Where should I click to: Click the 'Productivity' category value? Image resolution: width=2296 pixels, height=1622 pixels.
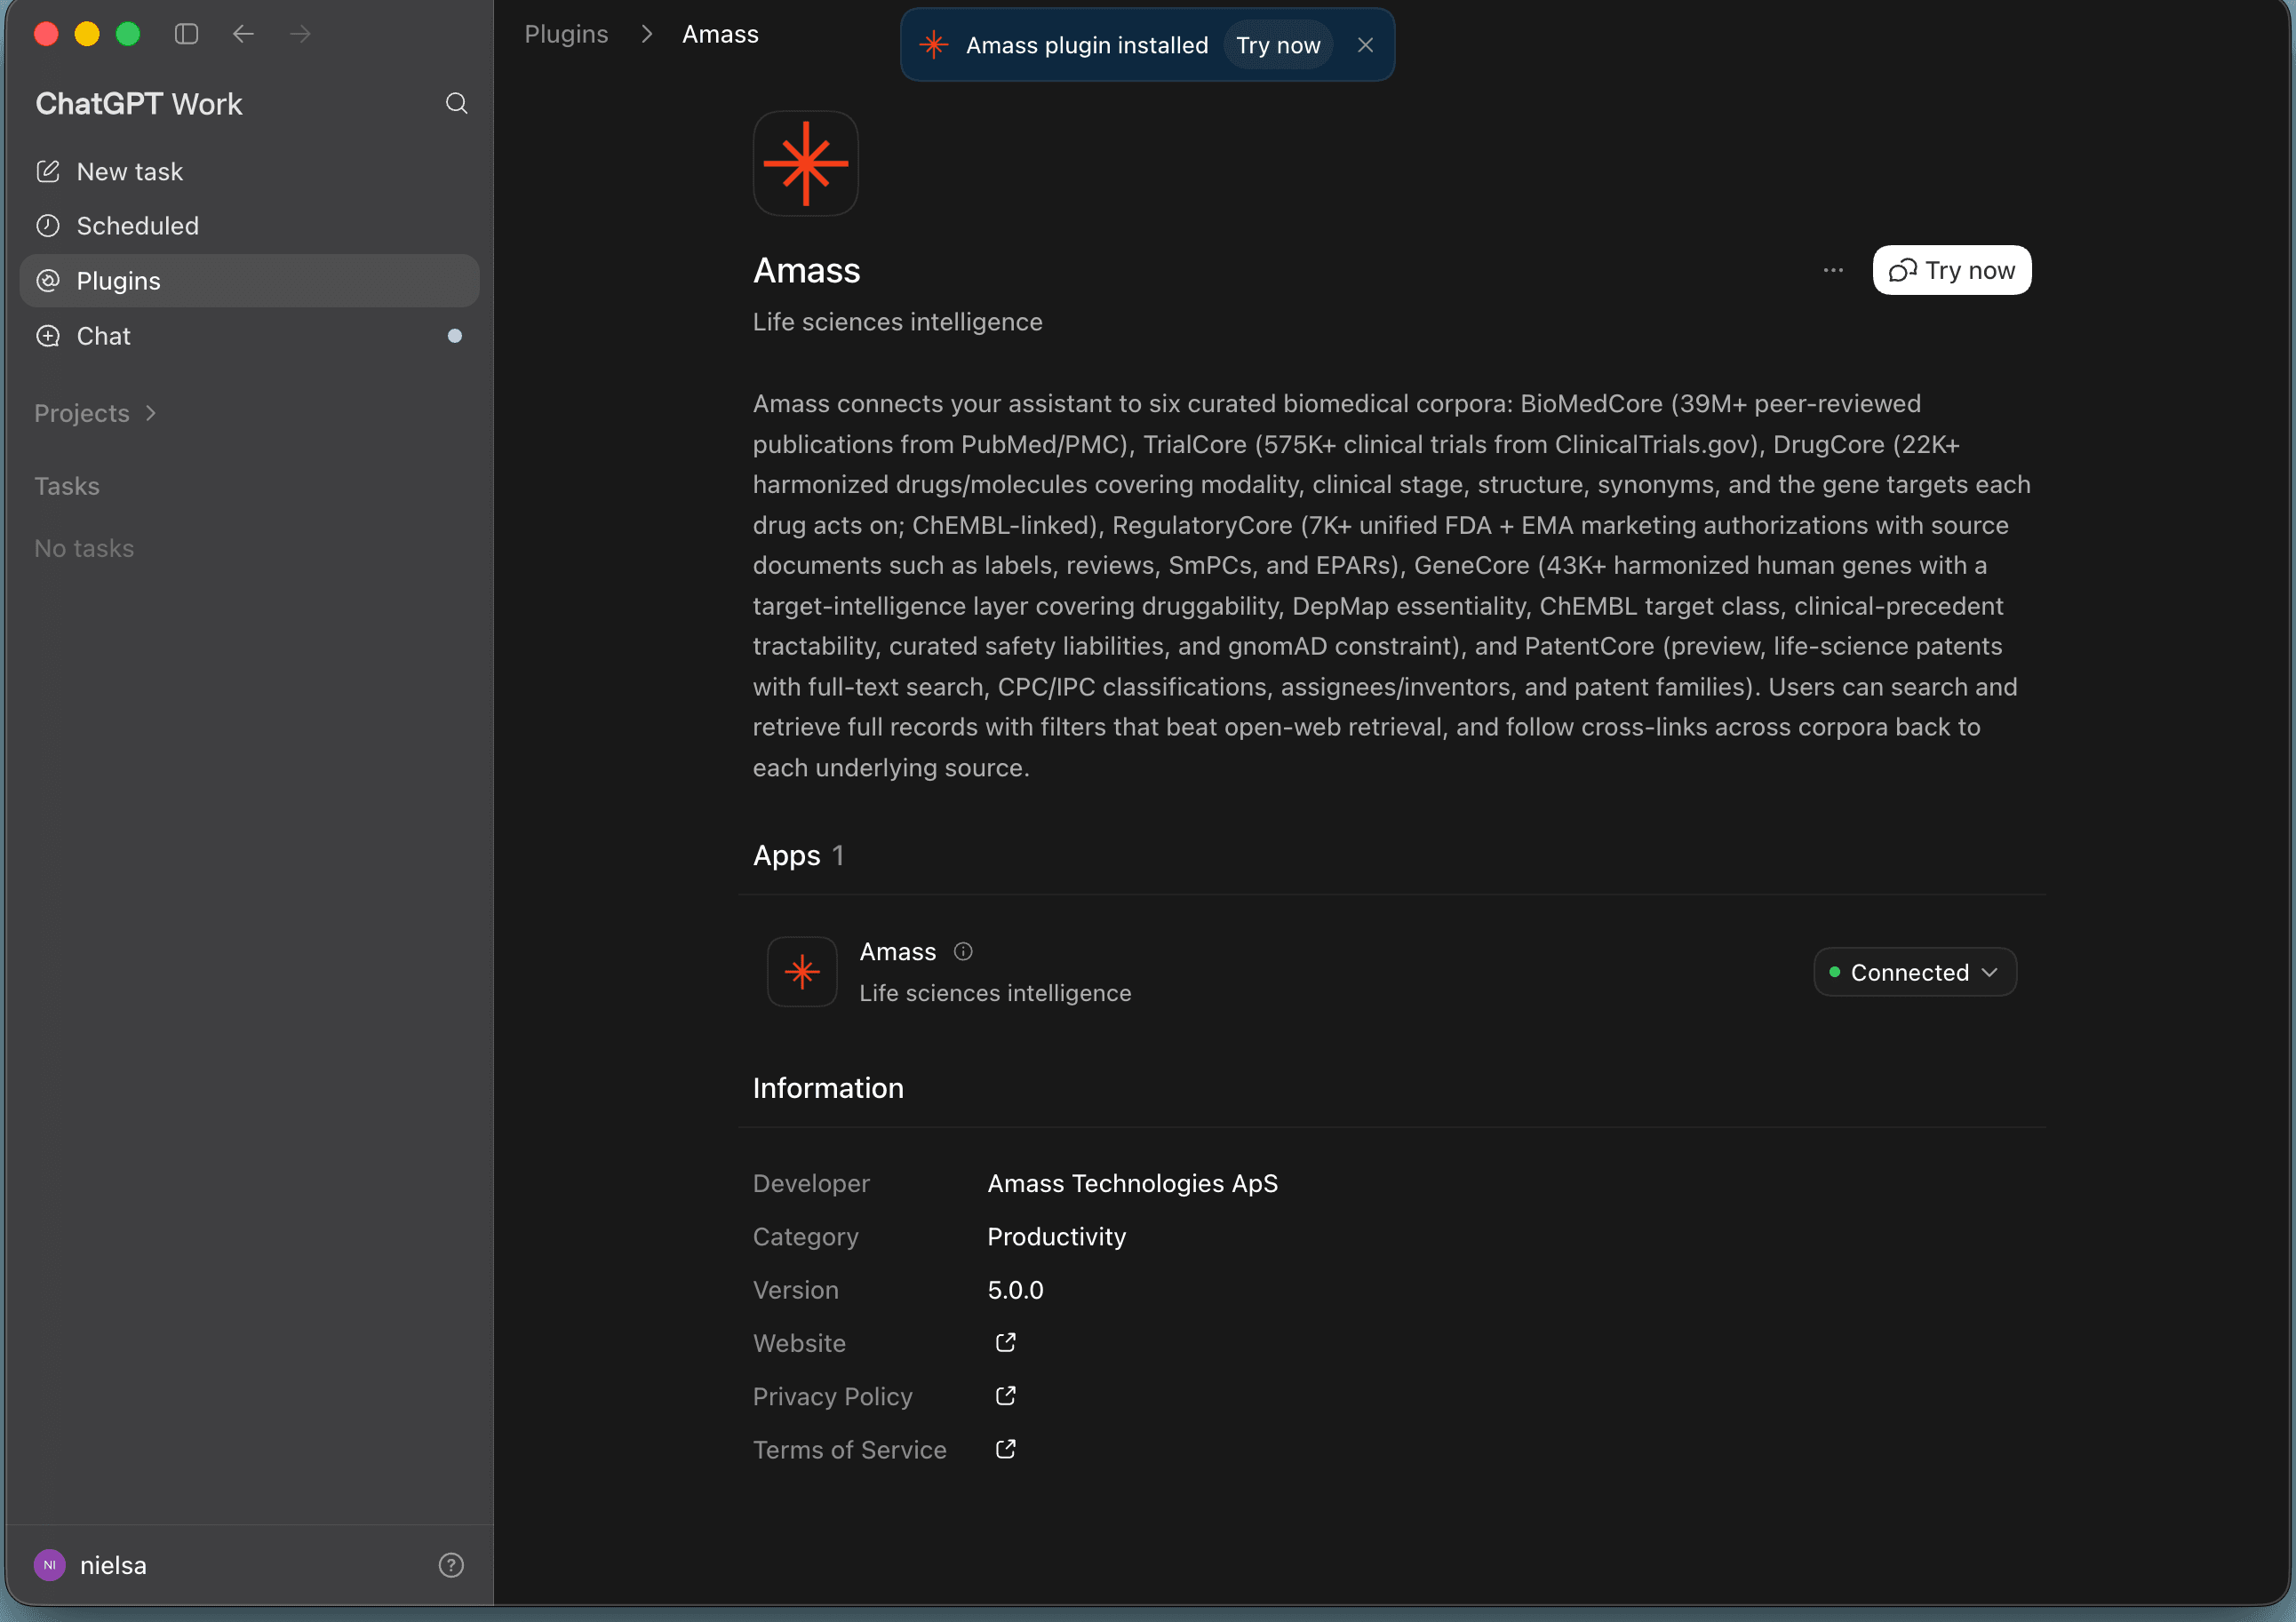click(1056, 1236)
